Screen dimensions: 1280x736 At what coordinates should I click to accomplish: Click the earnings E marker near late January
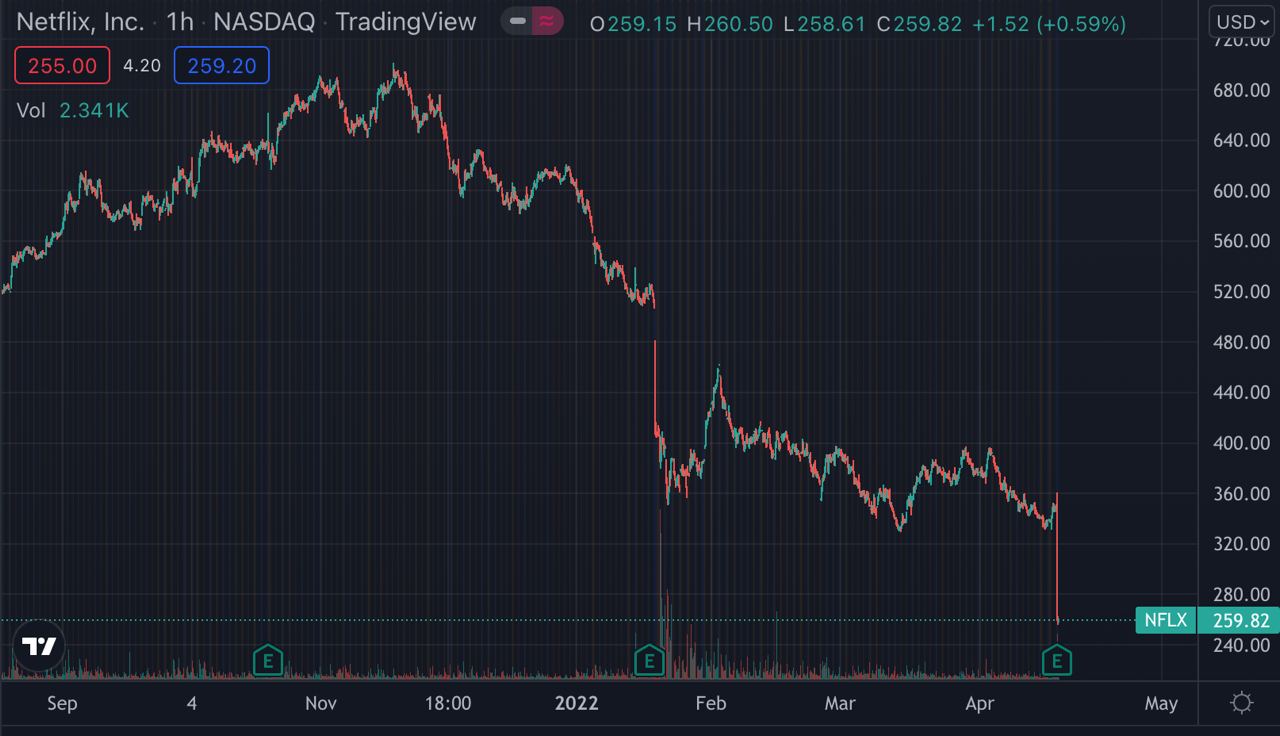pos(649,660)
